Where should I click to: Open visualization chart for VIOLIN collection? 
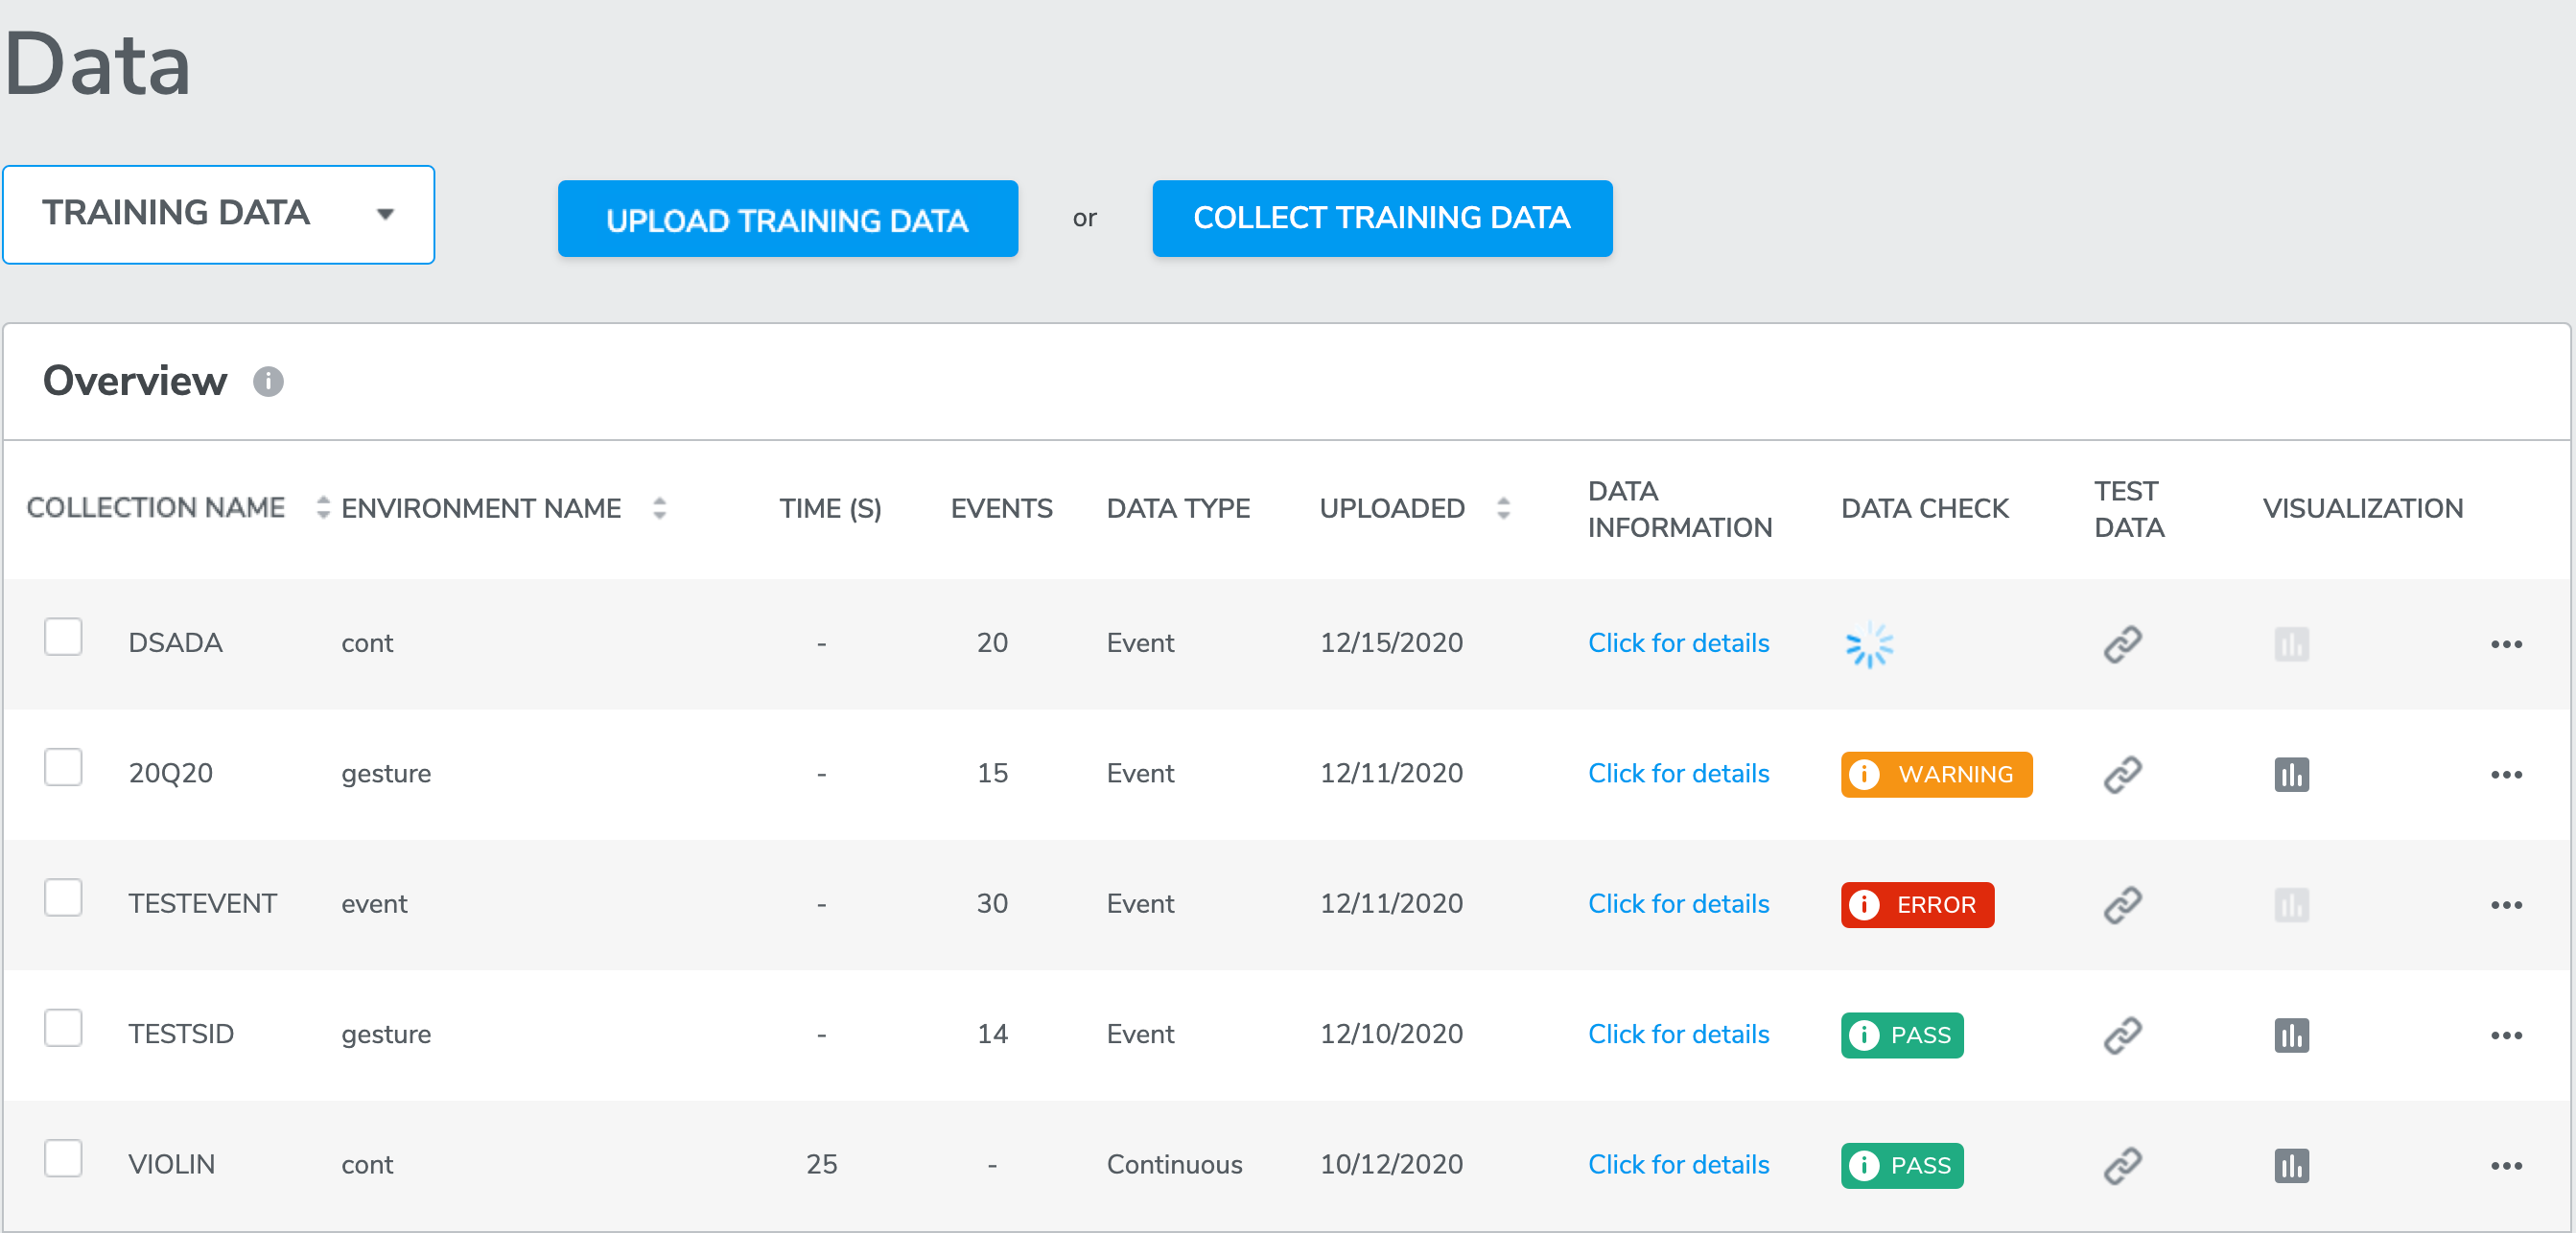coord(2290,1165)
